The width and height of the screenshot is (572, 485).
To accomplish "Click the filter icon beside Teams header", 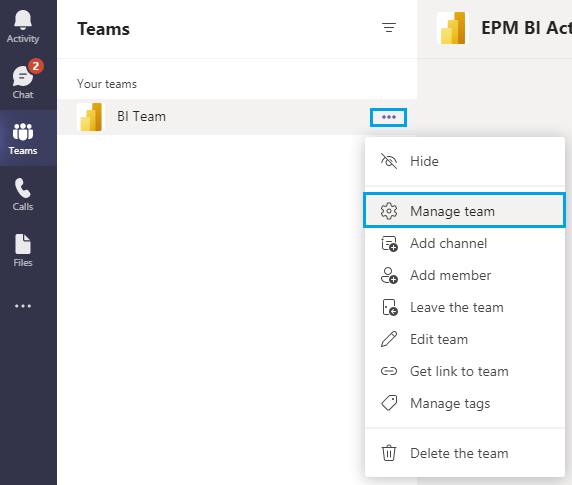I will pos(389,28).
